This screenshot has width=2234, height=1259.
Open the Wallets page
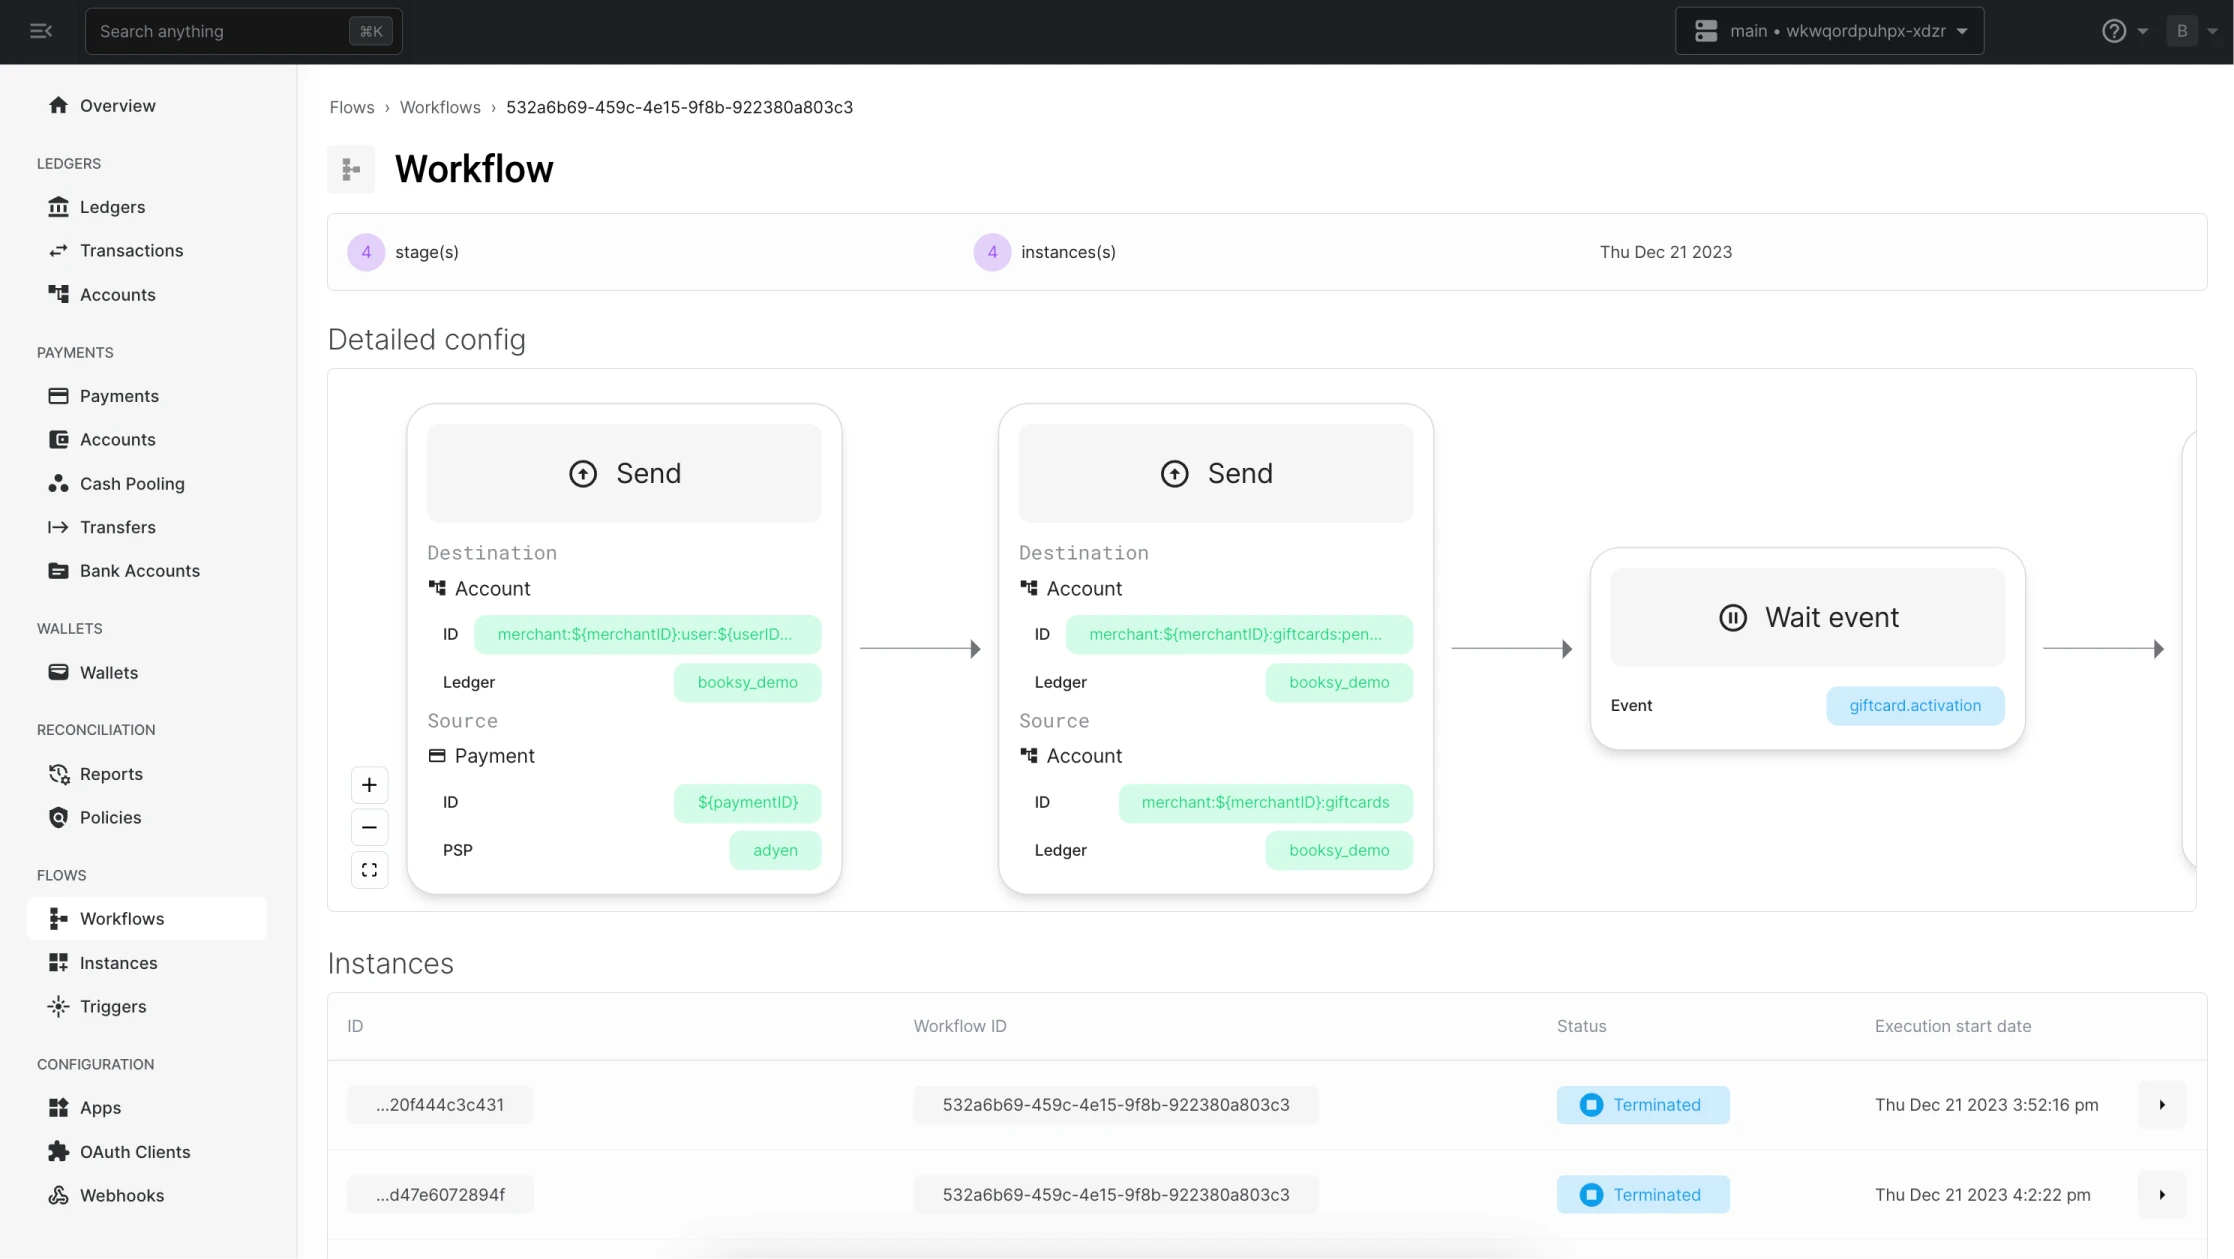tap(108, 672)
